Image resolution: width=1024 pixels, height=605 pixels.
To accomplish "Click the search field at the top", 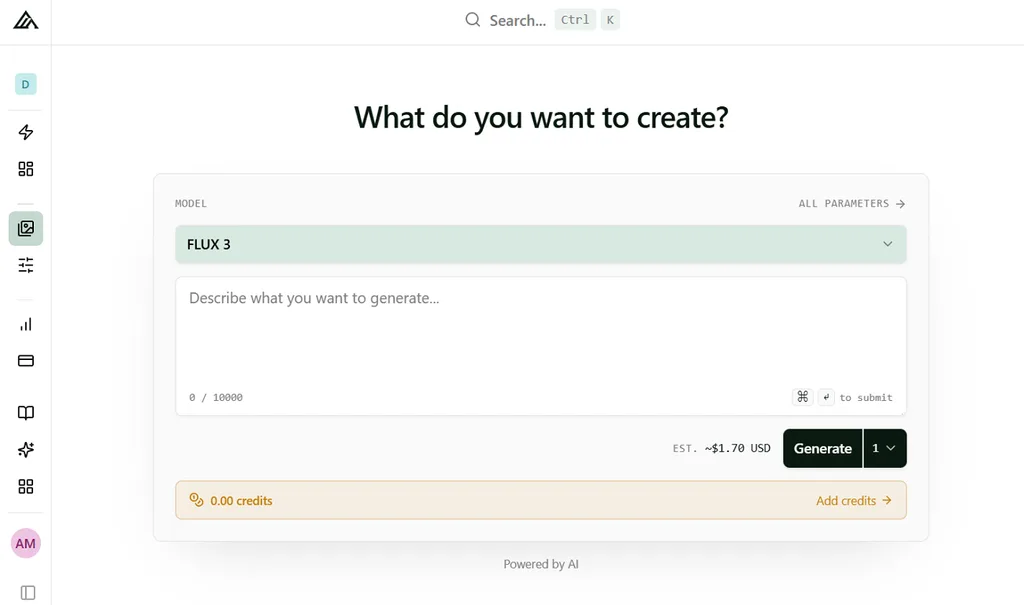I will click(x=541, y=20).
